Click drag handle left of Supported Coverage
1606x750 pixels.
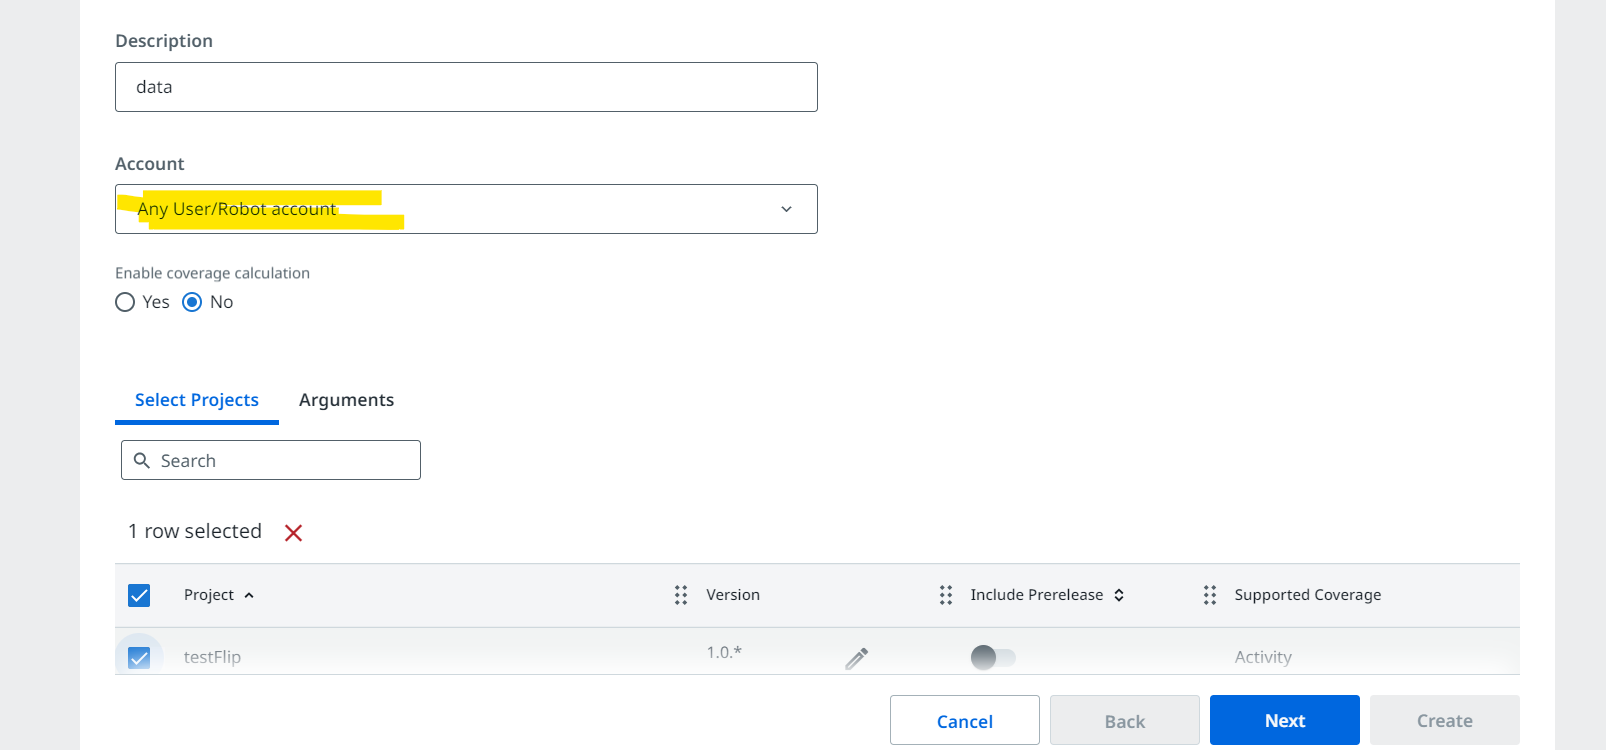click(1210, 595)
